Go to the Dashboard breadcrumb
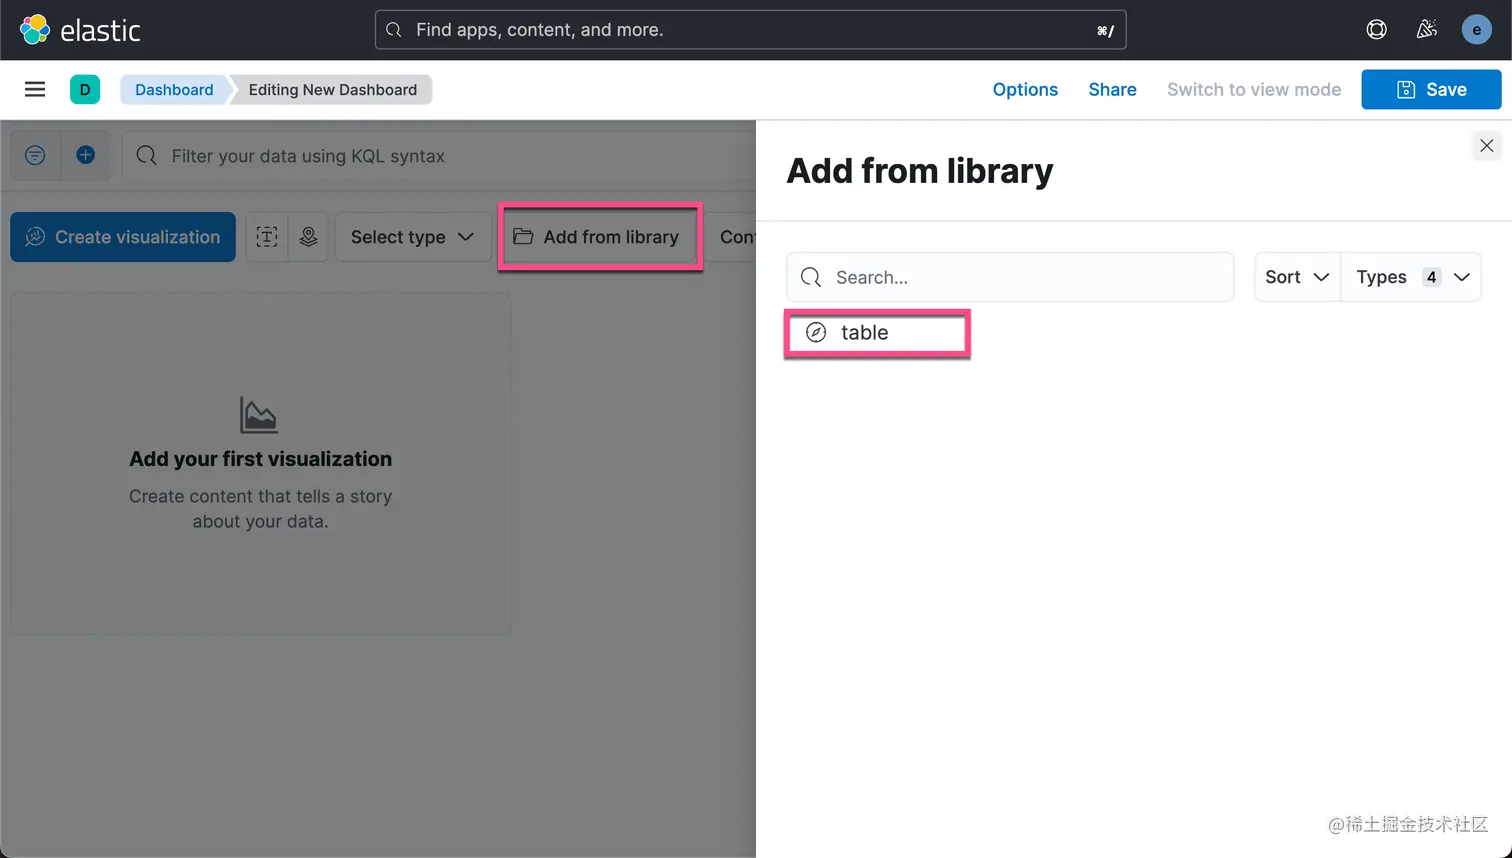 (x=174, y=89)
